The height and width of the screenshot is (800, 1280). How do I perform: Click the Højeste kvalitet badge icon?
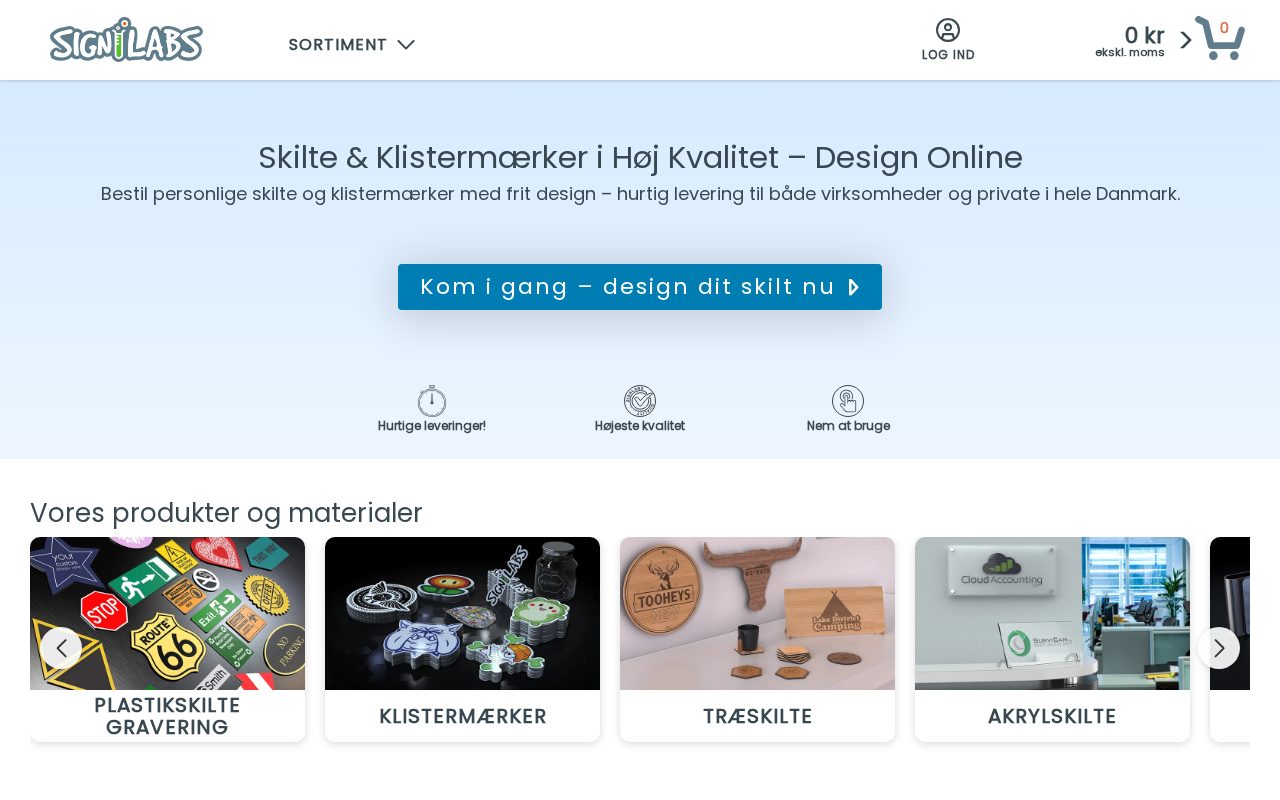click(x=640, y=401)
